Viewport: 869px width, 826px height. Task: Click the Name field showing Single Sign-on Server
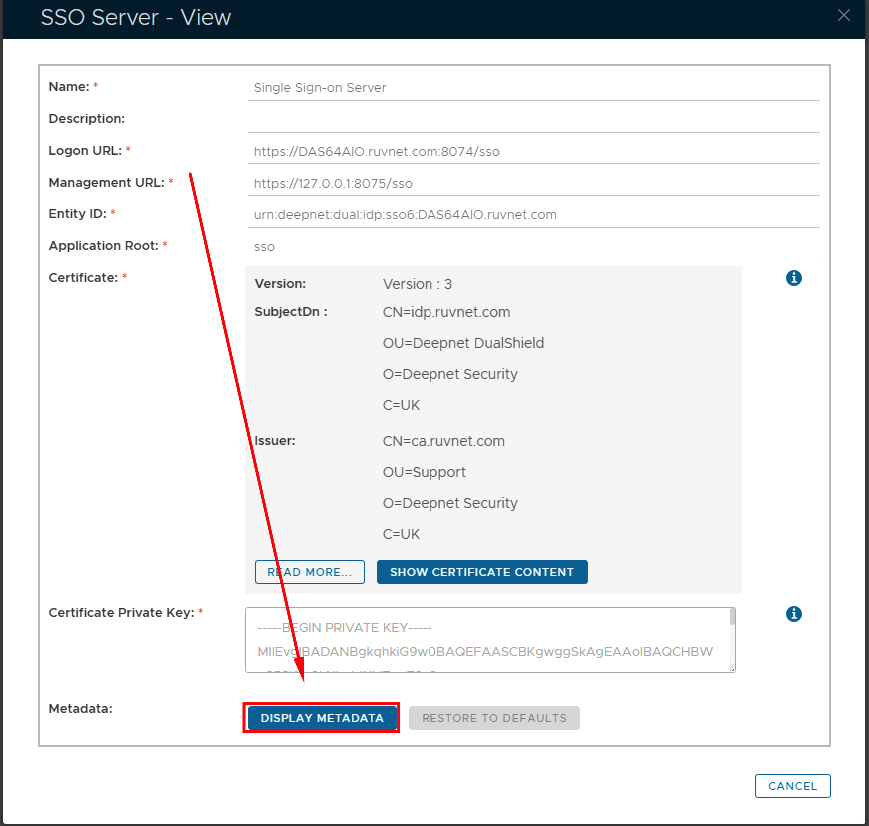click(x=533, y=87)
